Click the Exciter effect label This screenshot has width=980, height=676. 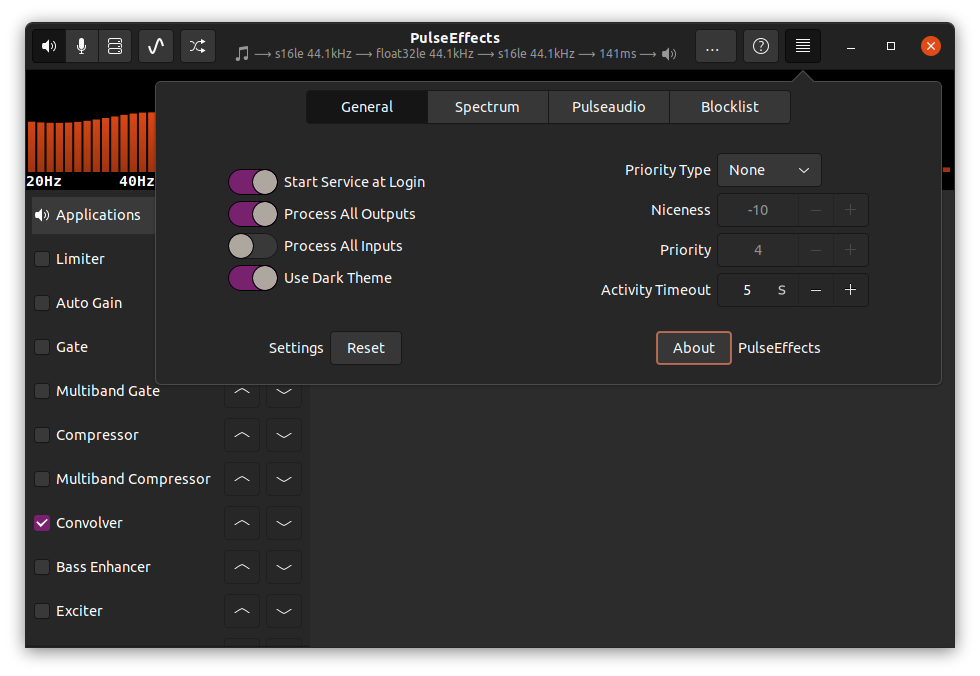click(x=79, y=611)
